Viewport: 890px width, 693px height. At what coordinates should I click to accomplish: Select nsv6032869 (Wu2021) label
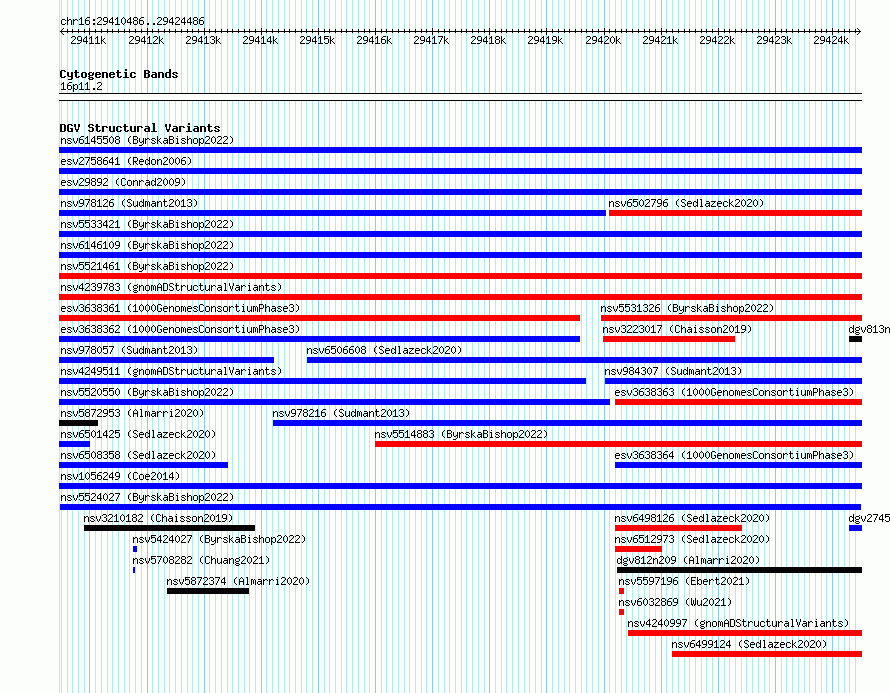pos(675,602)
